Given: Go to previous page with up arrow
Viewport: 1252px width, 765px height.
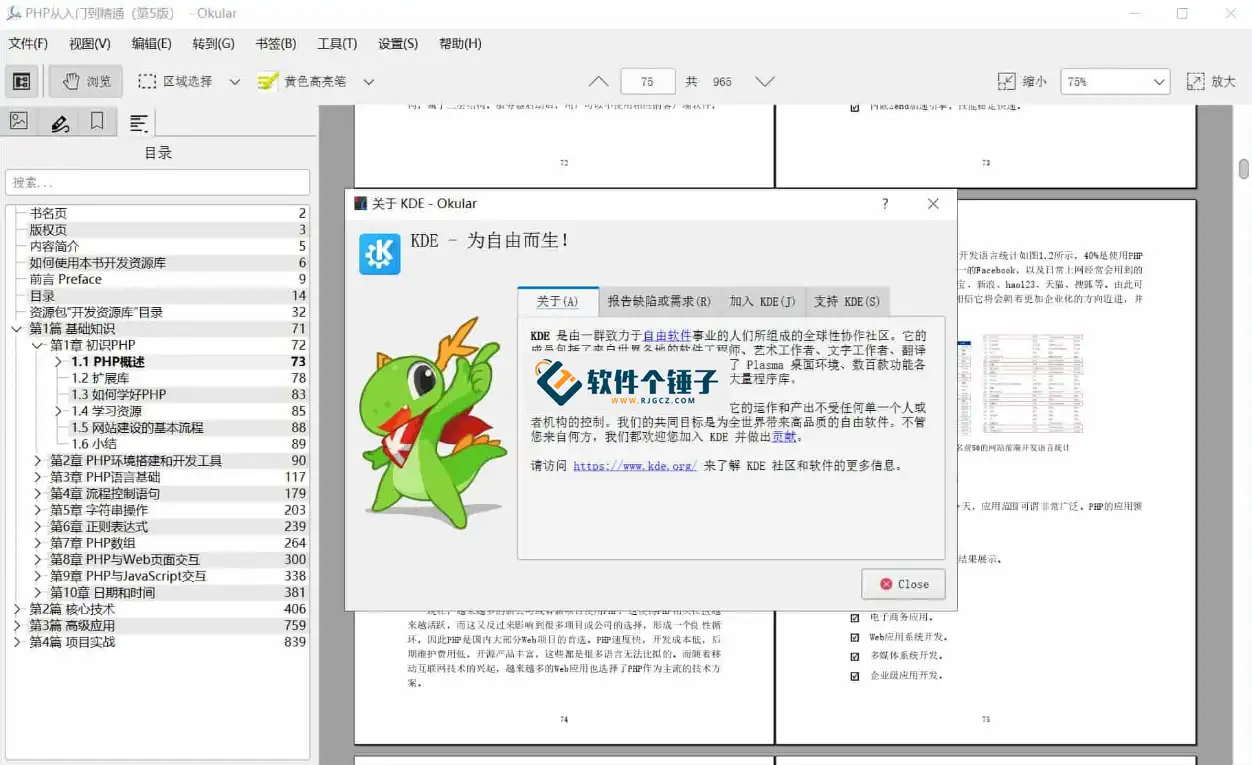Looking at the screenshot, I should click(598, 82).
